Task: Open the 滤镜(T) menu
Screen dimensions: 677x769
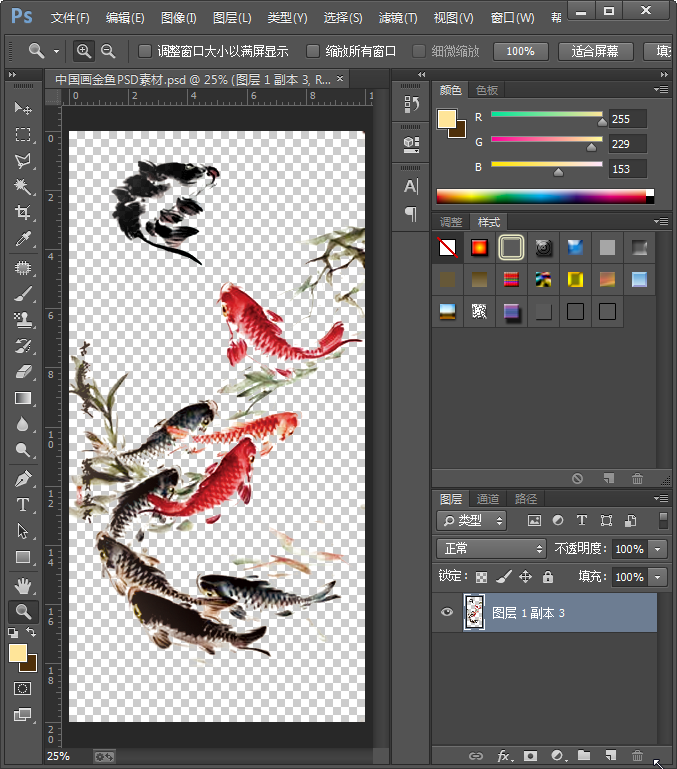Action: (x=398, y=18)
